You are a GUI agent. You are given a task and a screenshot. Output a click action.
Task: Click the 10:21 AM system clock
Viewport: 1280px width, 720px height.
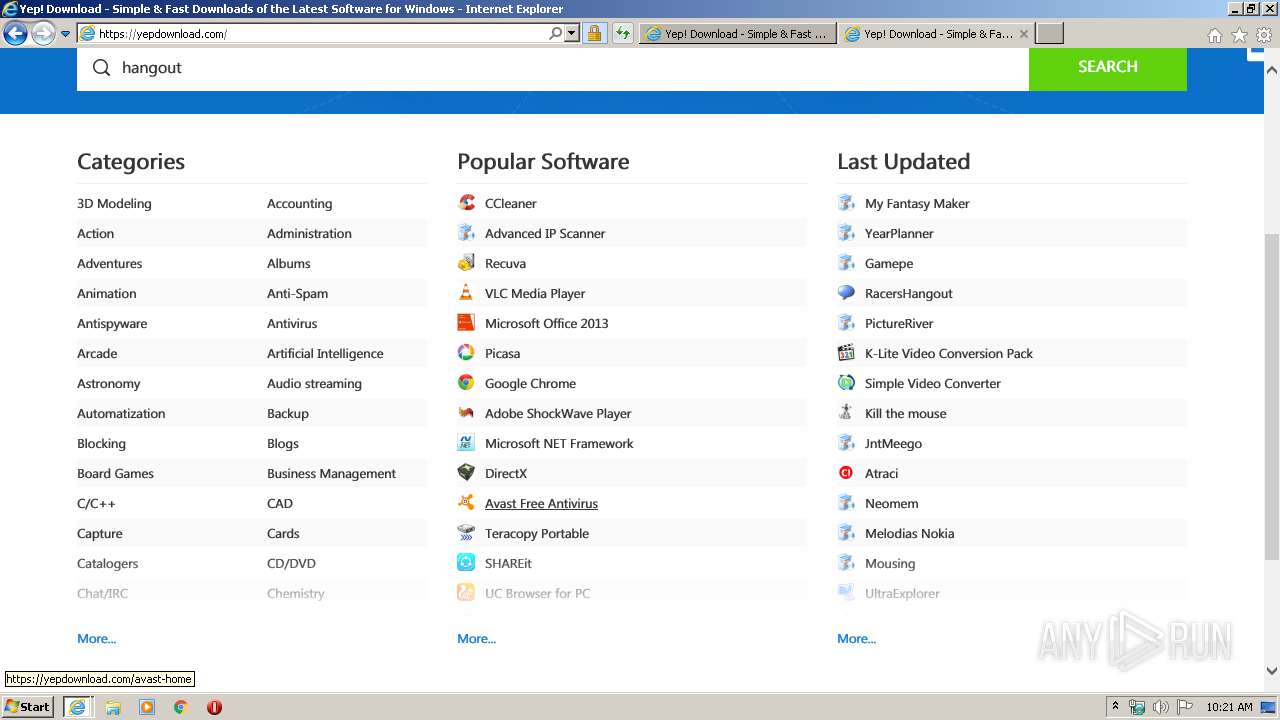coord(1229,707)
